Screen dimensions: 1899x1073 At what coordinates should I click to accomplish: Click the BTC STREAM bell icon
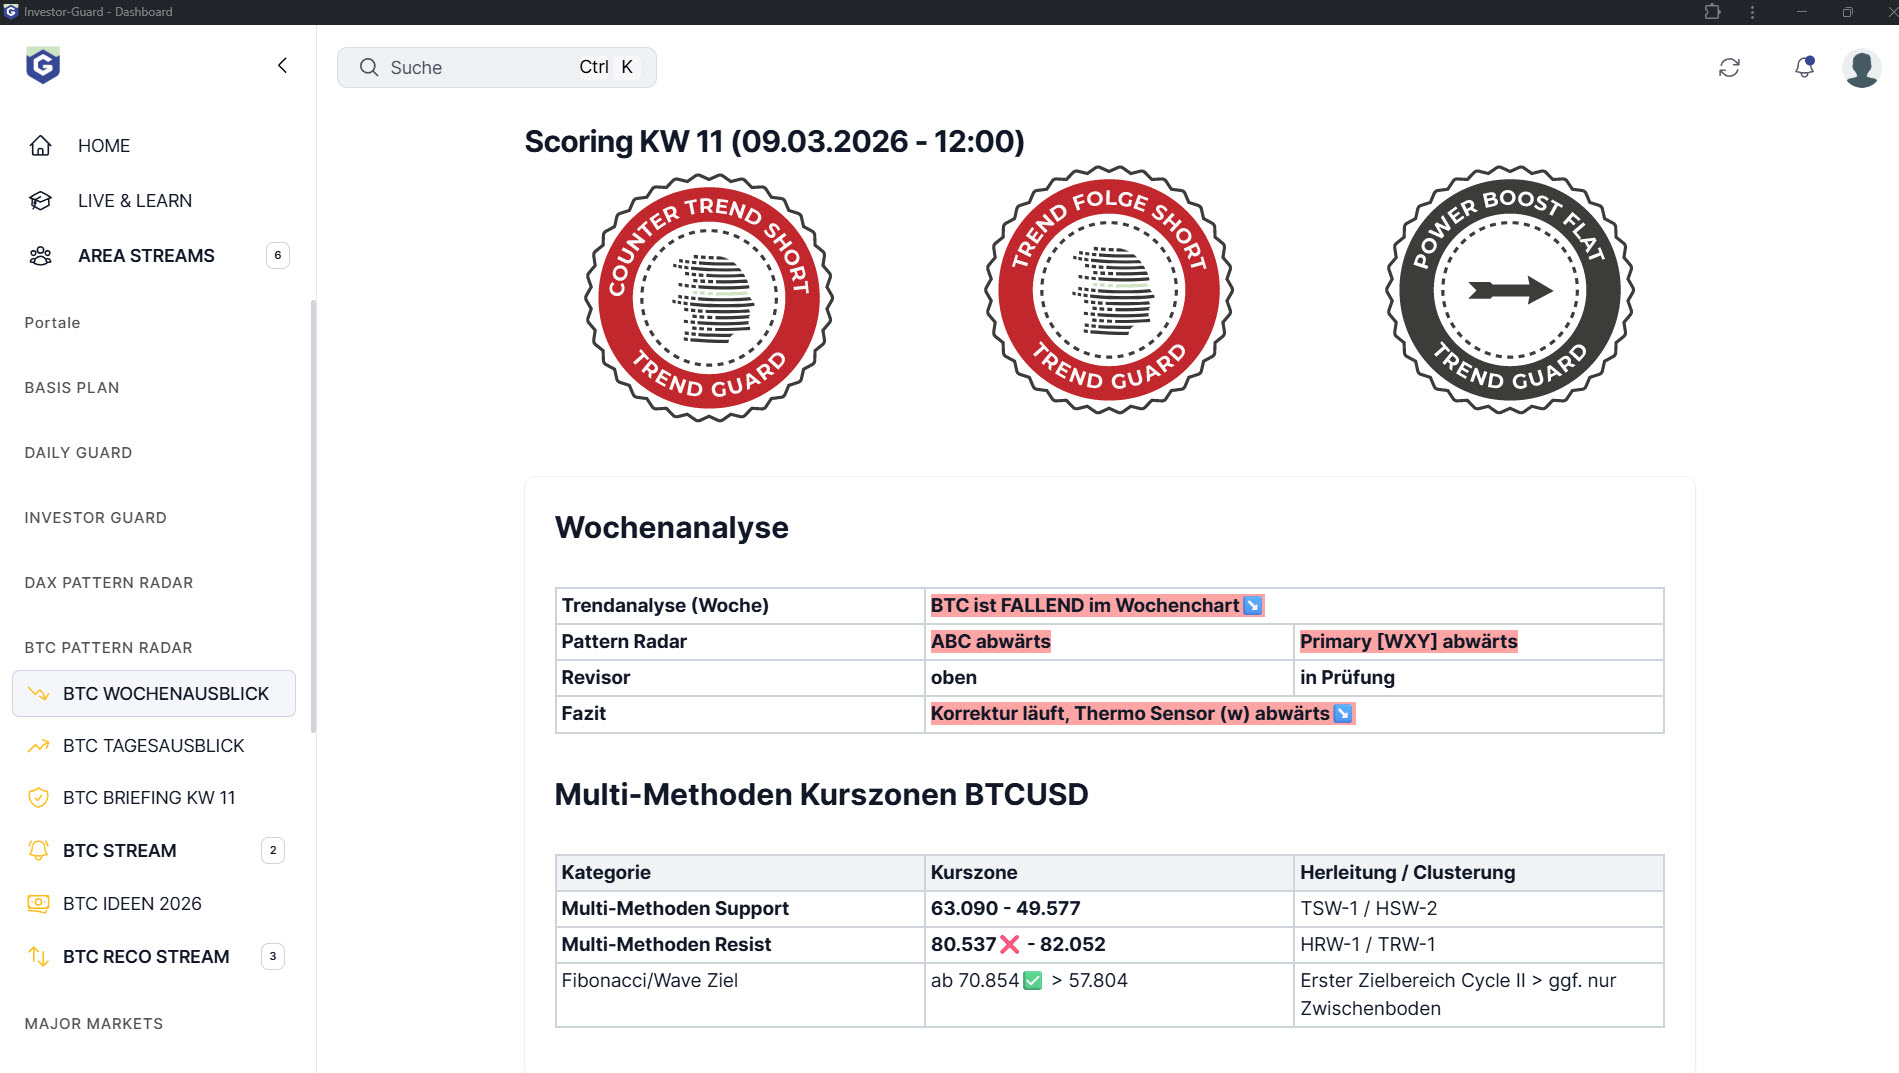tap(38, 851)
